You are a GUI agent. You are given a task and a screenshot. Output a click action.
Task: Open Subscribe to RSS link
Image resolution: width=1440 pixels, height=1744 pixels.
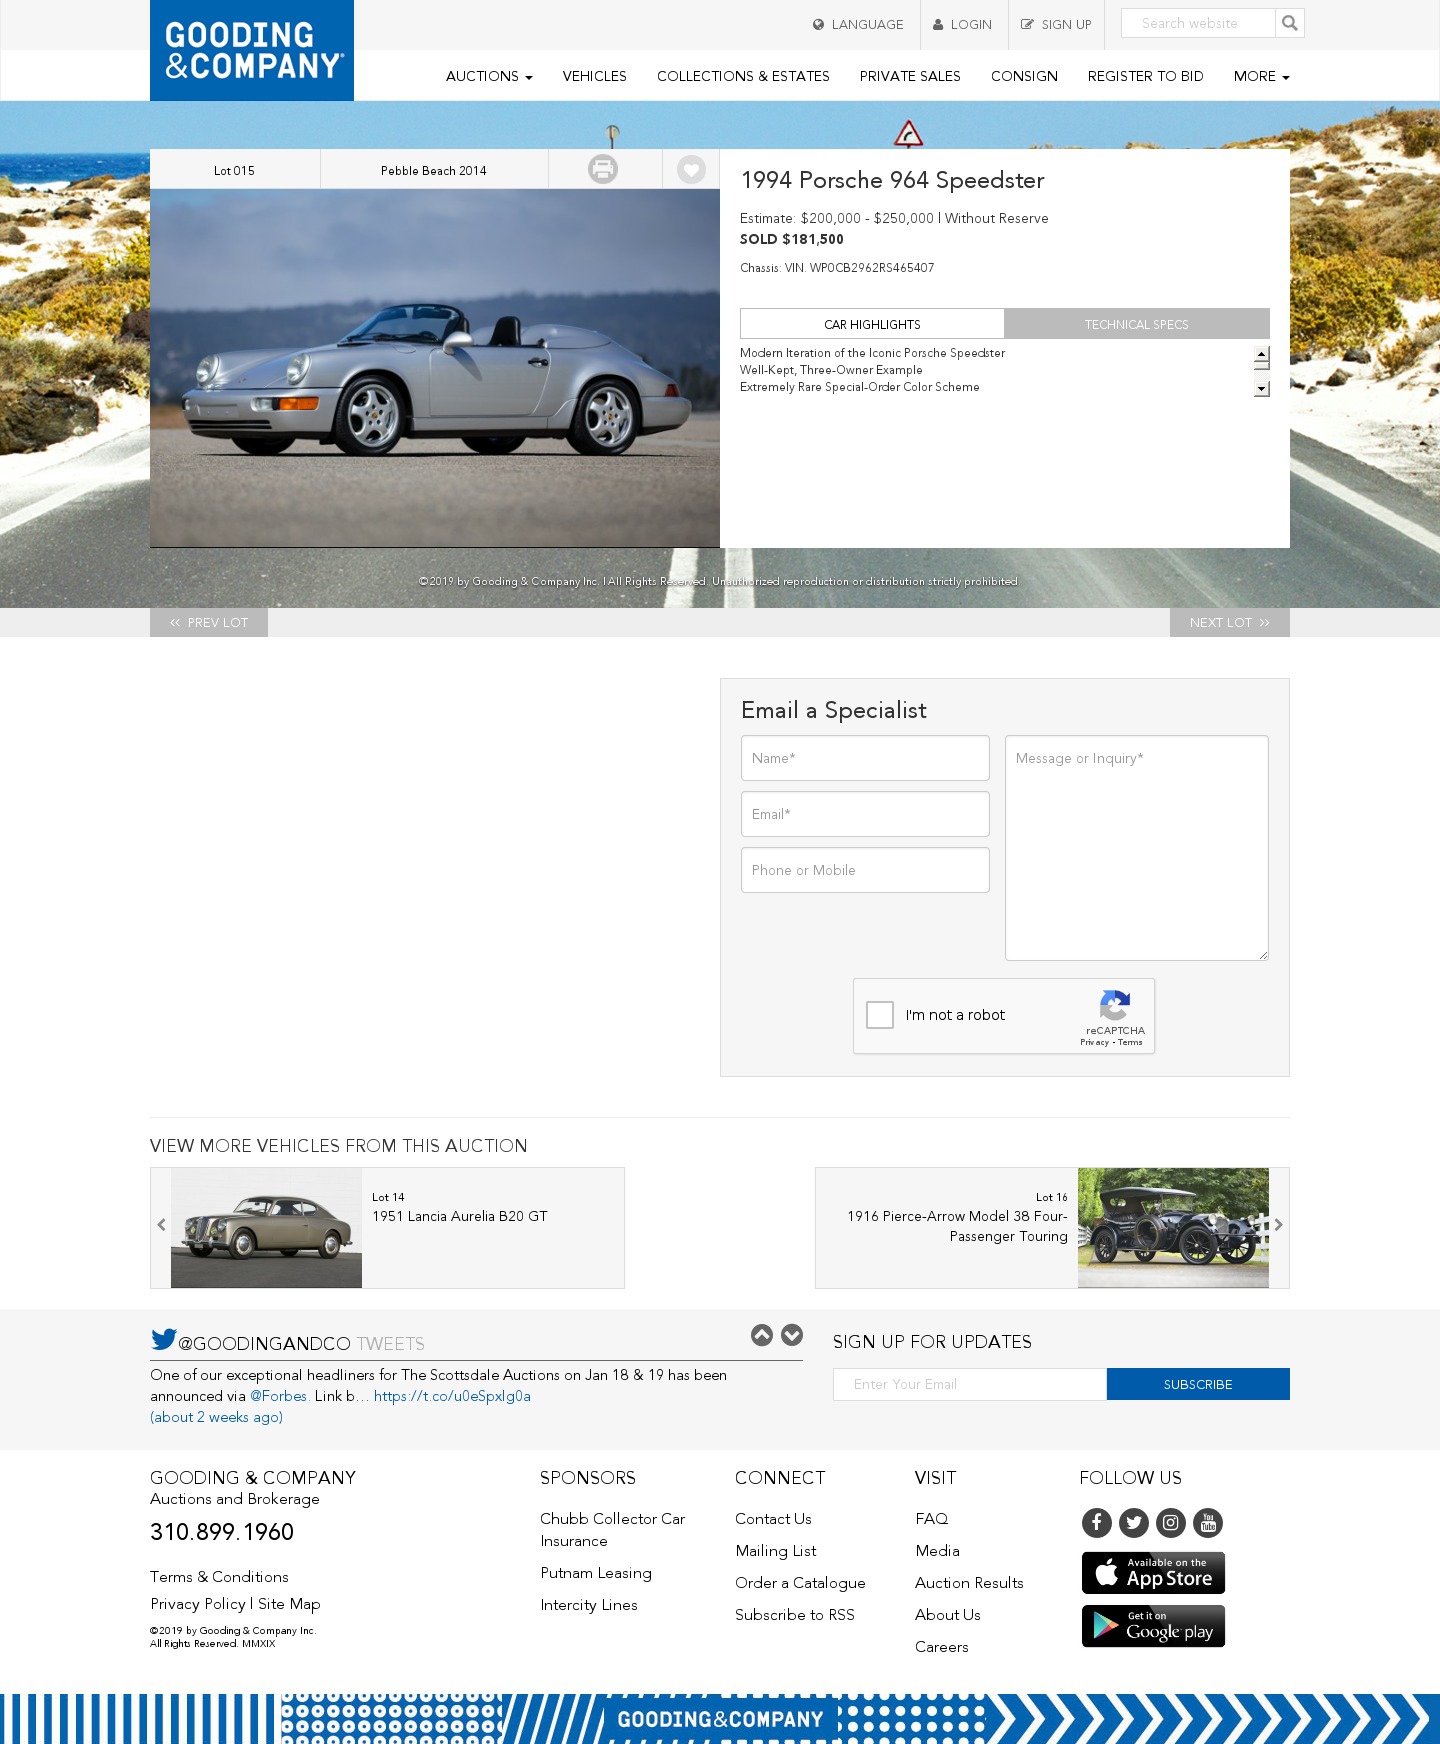click(795, 1615)
